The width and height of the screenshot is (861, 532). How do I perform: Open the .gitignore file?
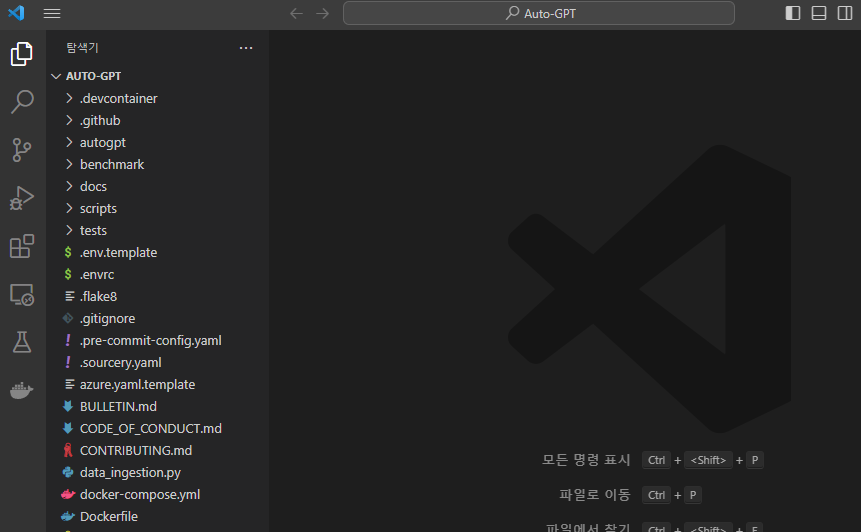click(158, 318)
